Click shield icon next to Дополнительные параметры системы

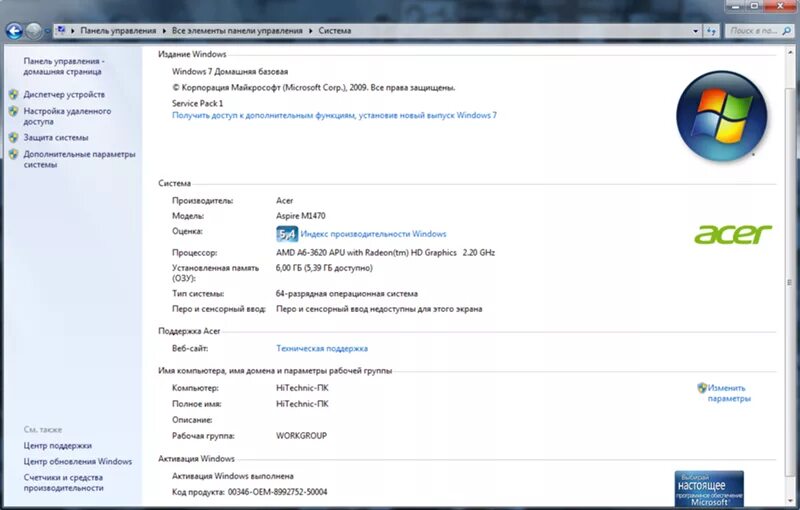click(14, 154)
